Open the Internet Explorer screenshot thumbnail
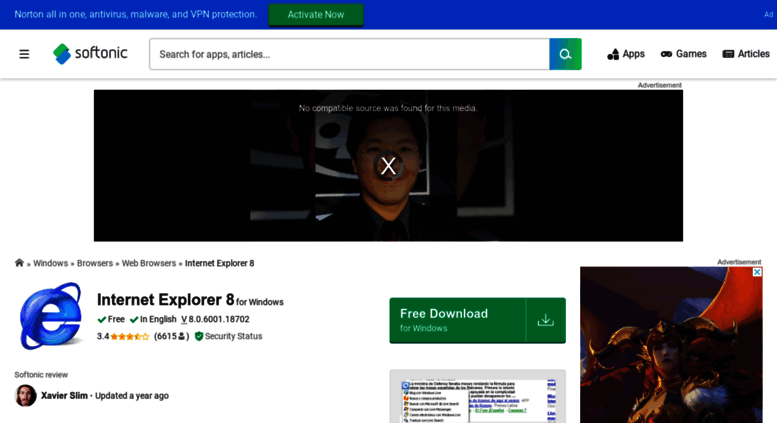The image size is (777, 423). (x=478, y=396)
